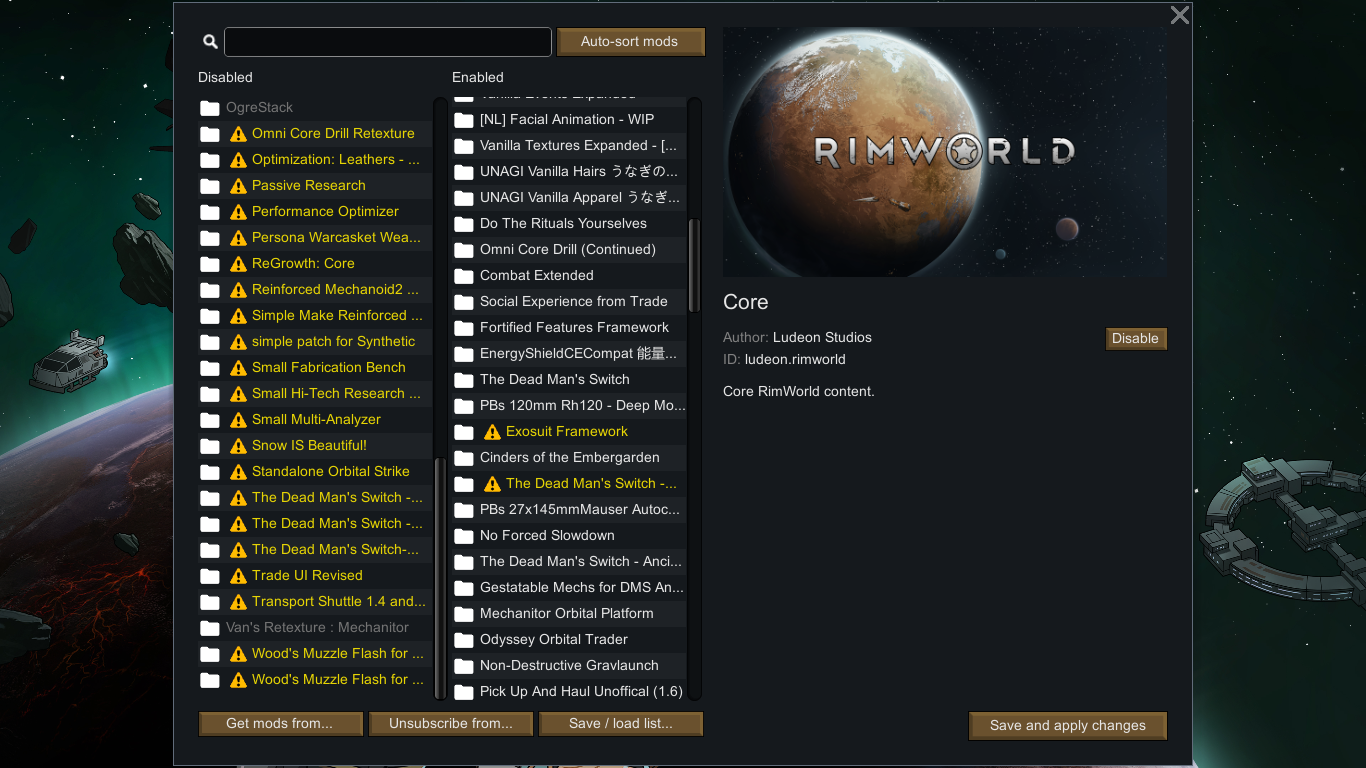Viewport: 1366px width, 768px height.
Task: Click warning icon beside Omni Core Drill Retexture
Action: pos(238,134)
